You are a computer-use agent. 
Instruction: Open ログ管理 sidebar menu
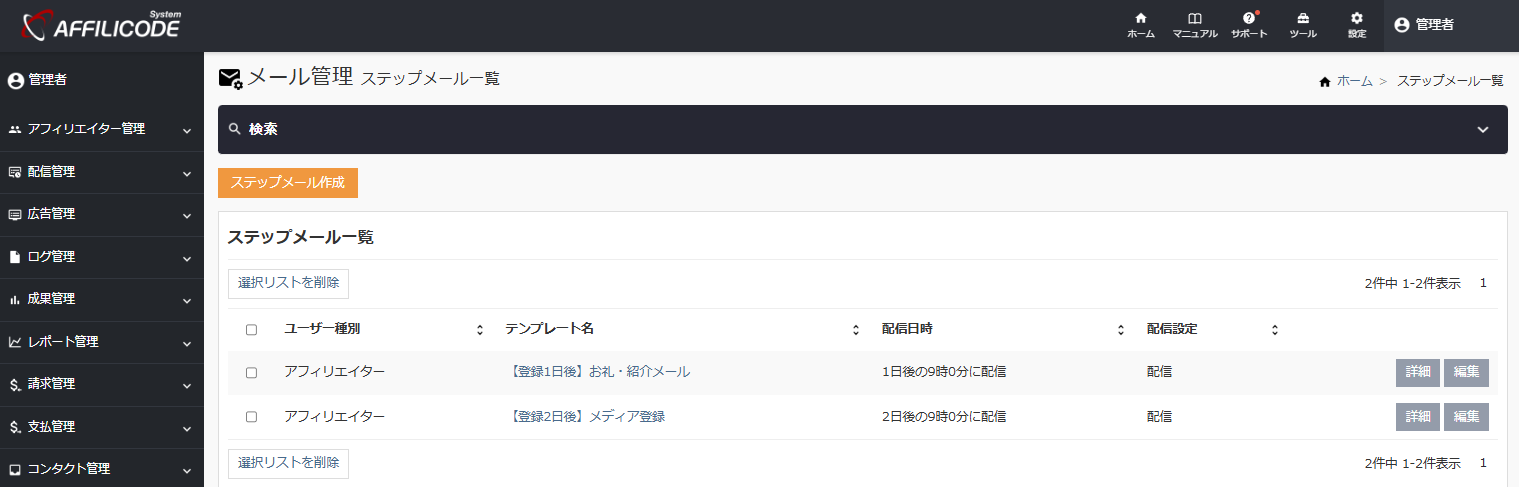point(102,257)
